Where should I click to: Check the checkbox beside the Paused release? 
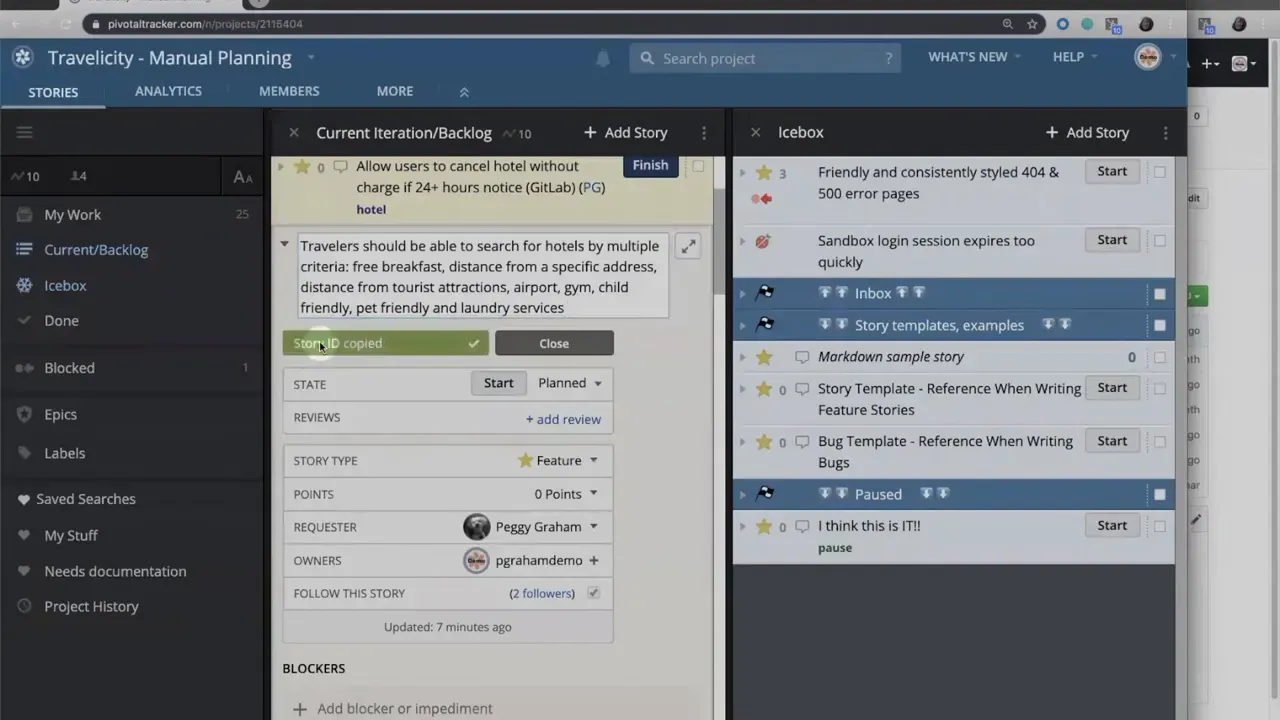tap(1159, 493)
